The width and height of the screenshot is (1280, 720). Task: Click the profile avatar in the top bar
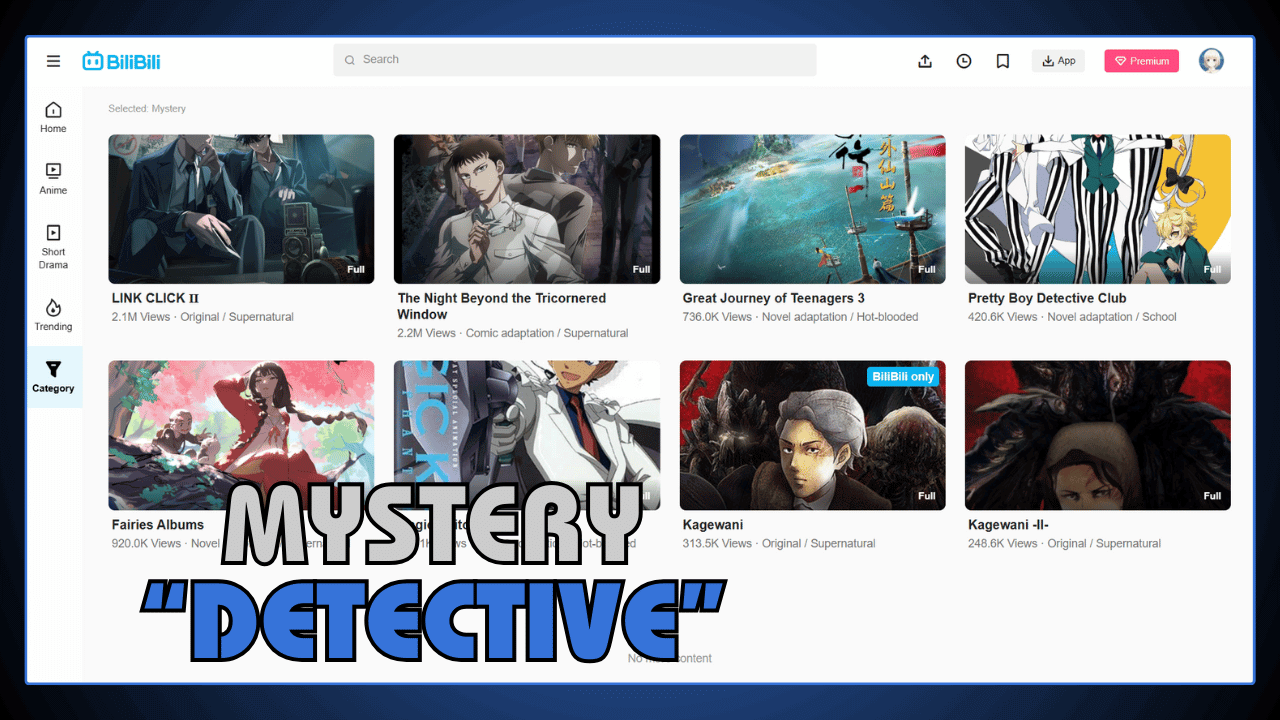pos(1211,60)
